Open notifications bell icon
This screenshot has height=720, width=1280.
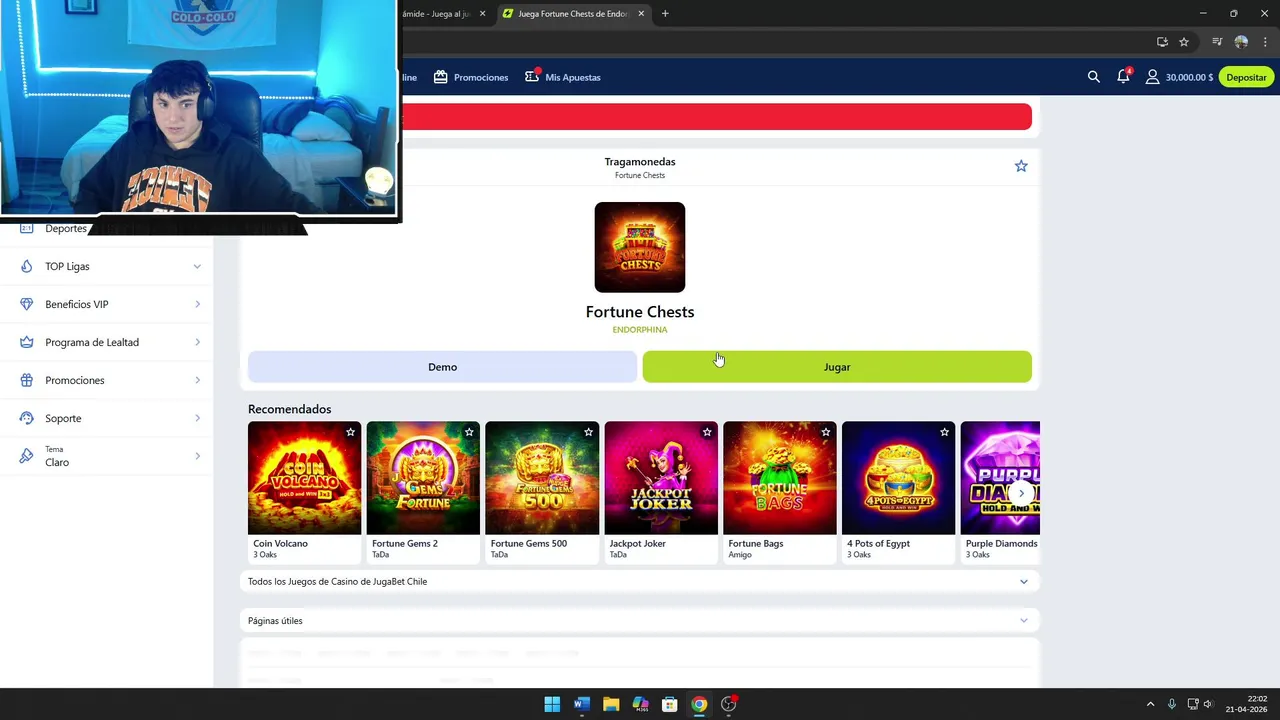[x=1123, y=77]
